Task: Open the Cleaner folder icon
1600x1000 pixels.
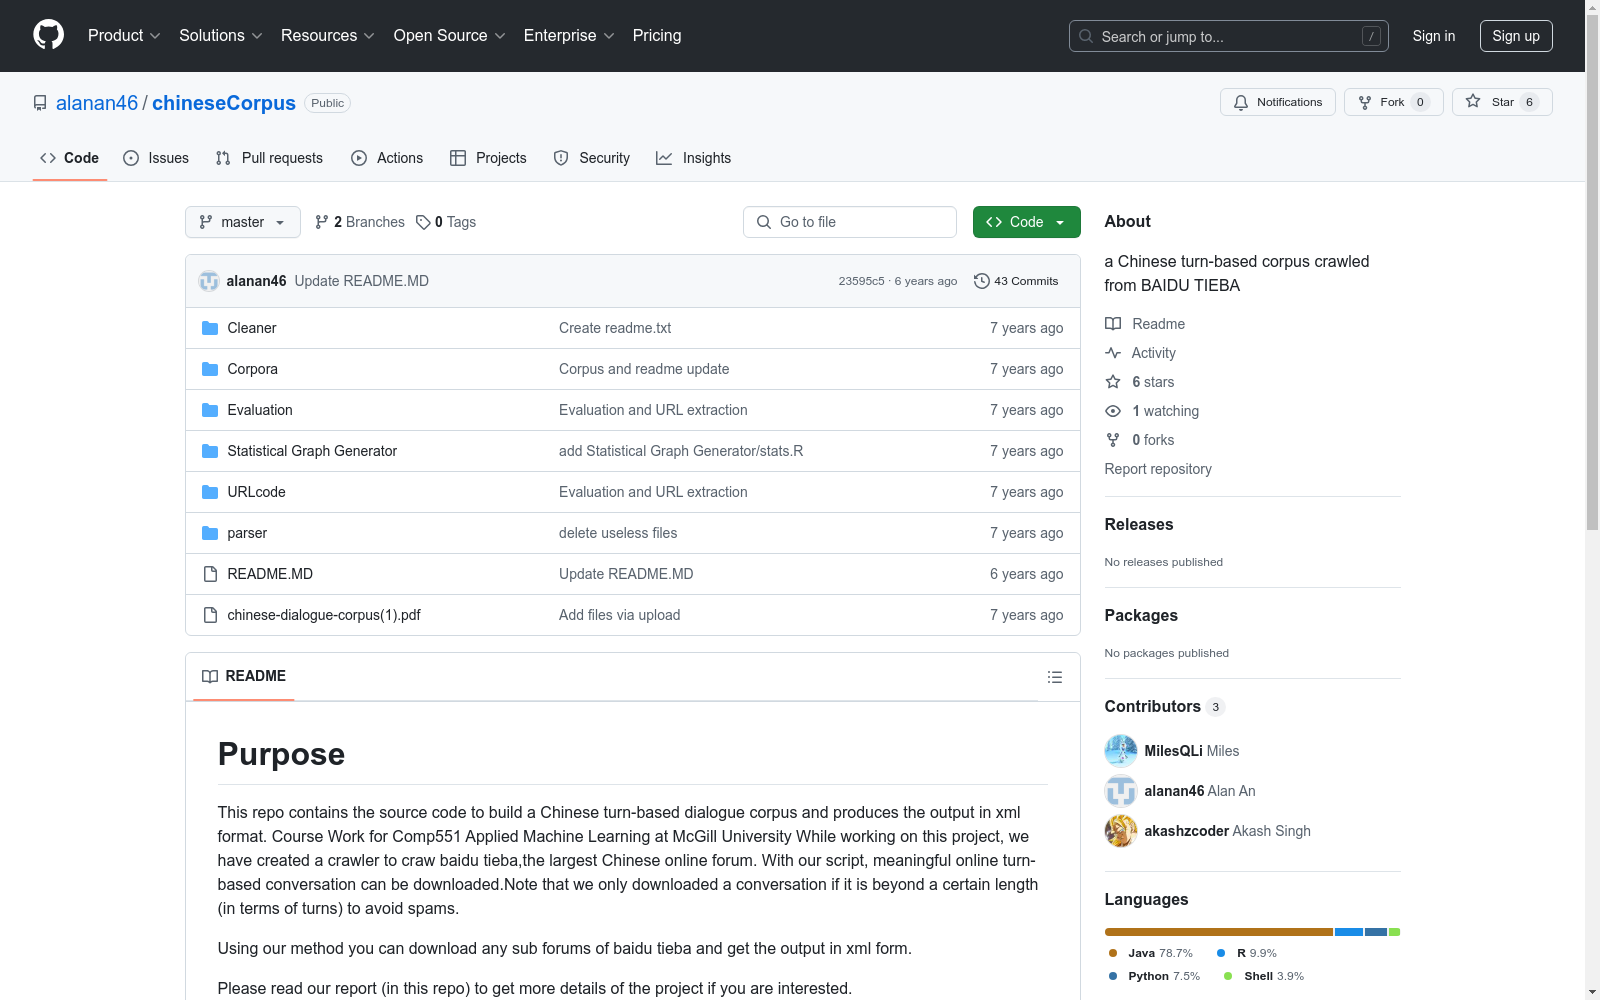Action: [x=210, y=328]
